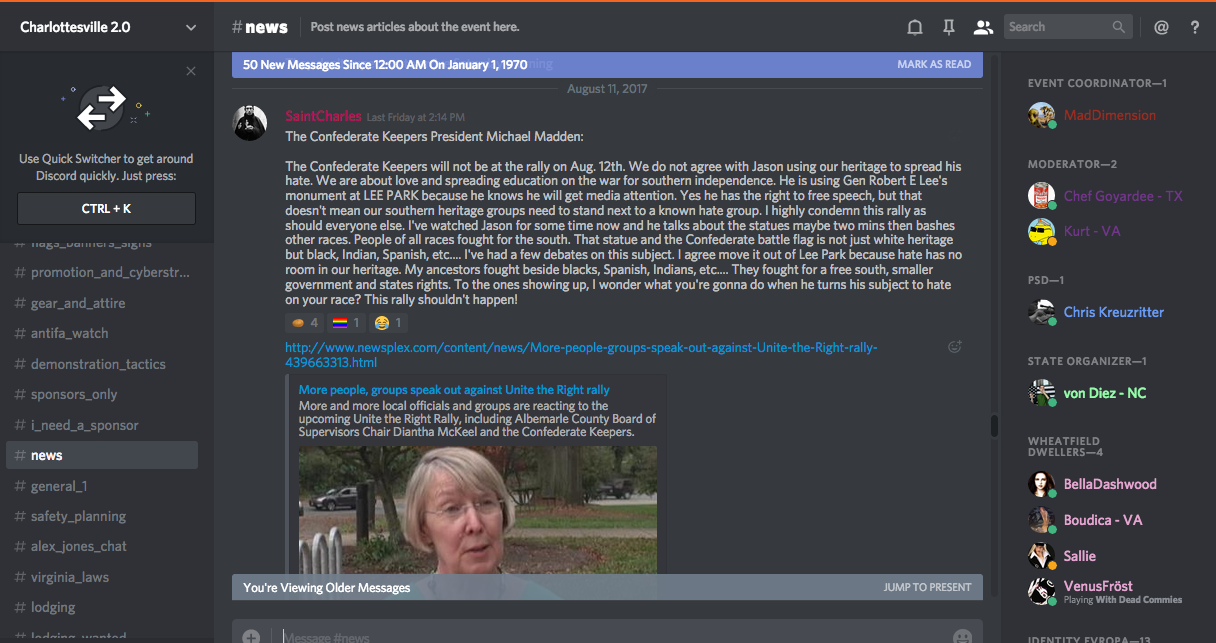Viewport: 1216px width, 643px height.
Task: Click Mark As Read
Action: 934,64
